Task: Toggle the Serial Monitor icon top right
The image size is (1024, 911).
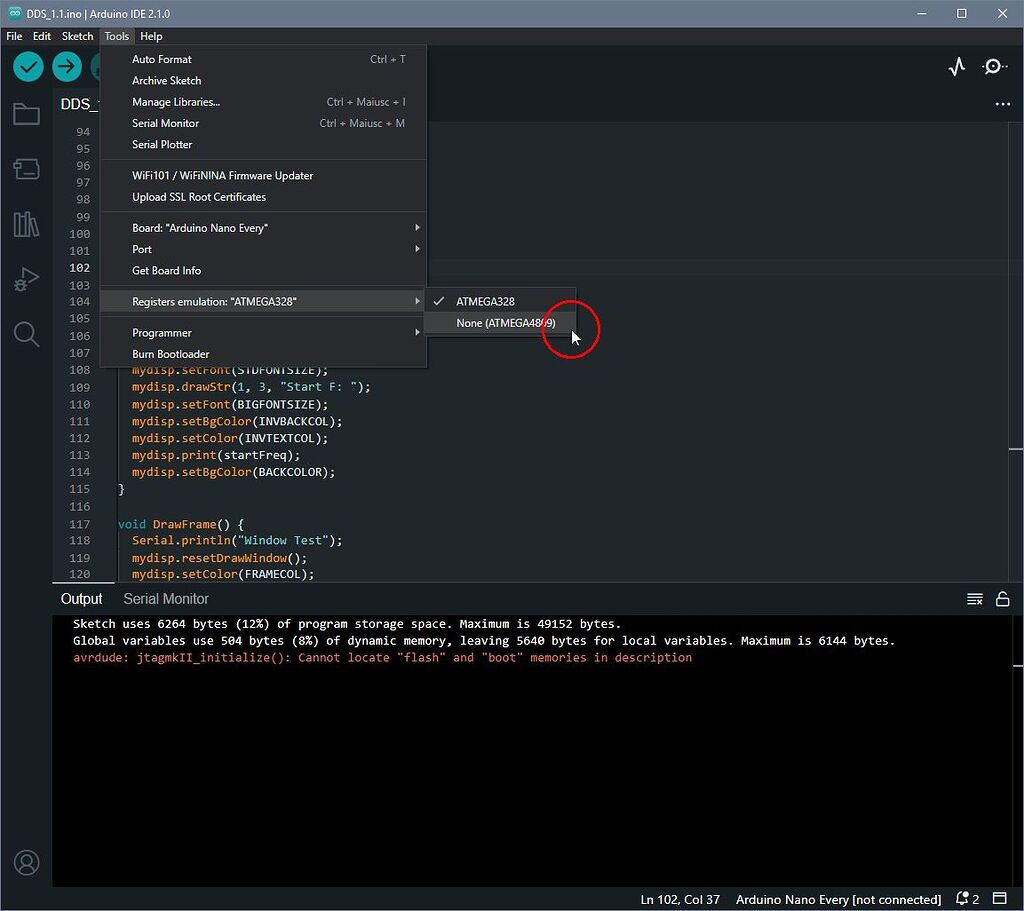Action: [x=995, y=66]
